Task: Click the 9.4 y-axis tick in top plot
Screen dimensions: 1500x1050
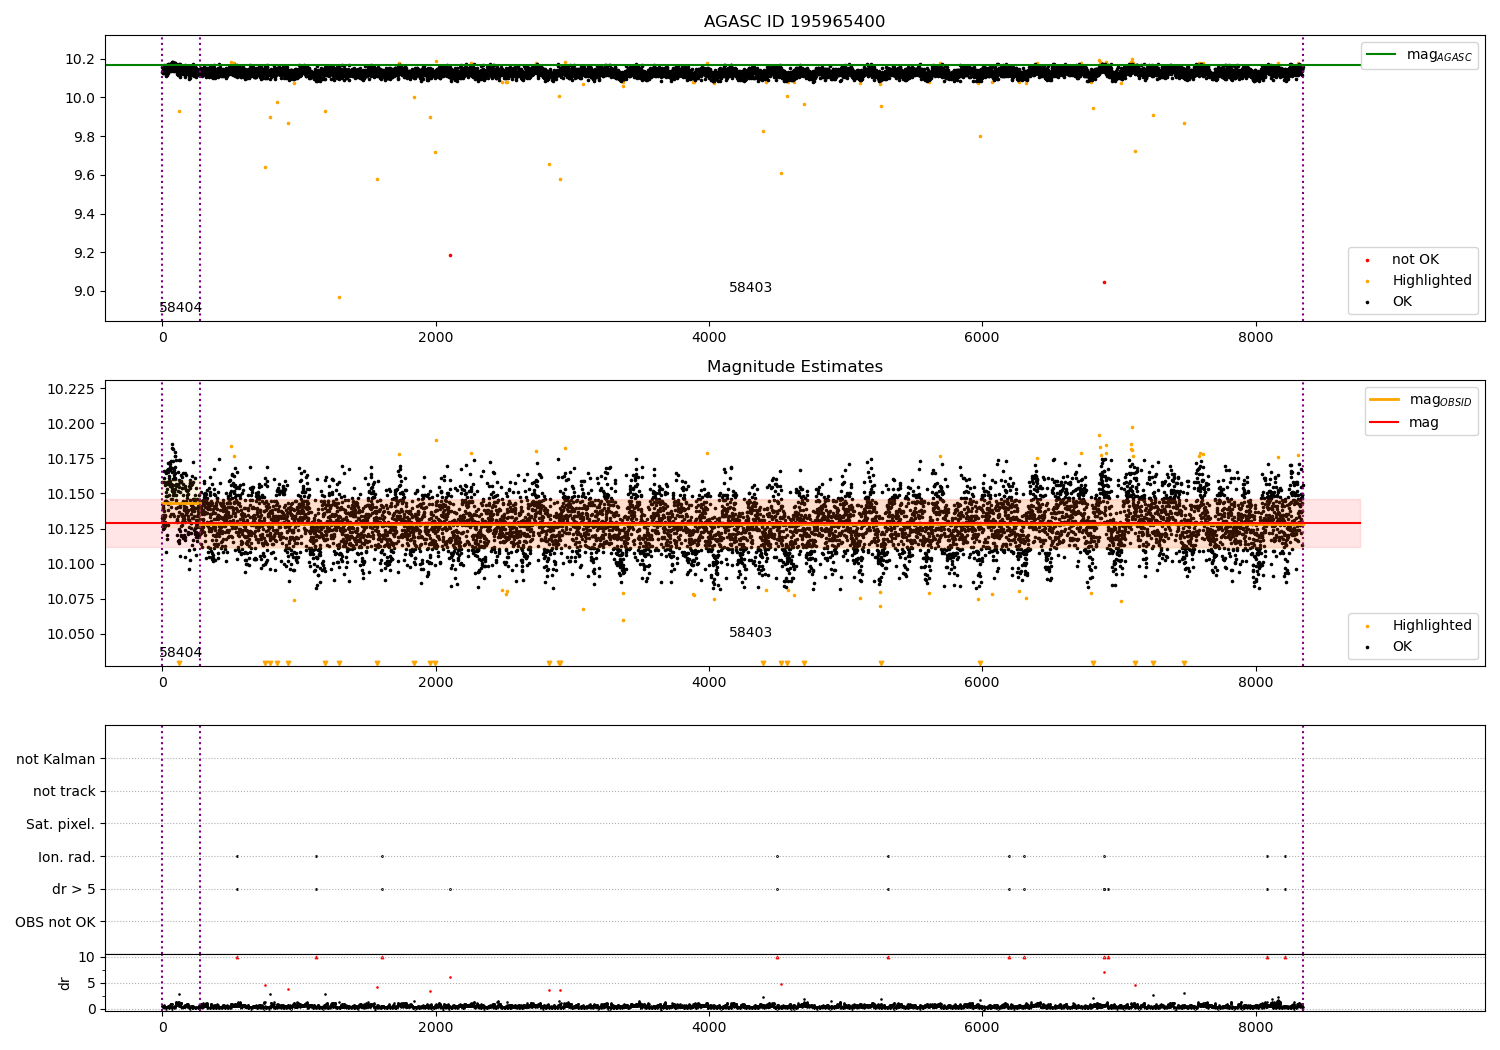Action: coord(84,215)
